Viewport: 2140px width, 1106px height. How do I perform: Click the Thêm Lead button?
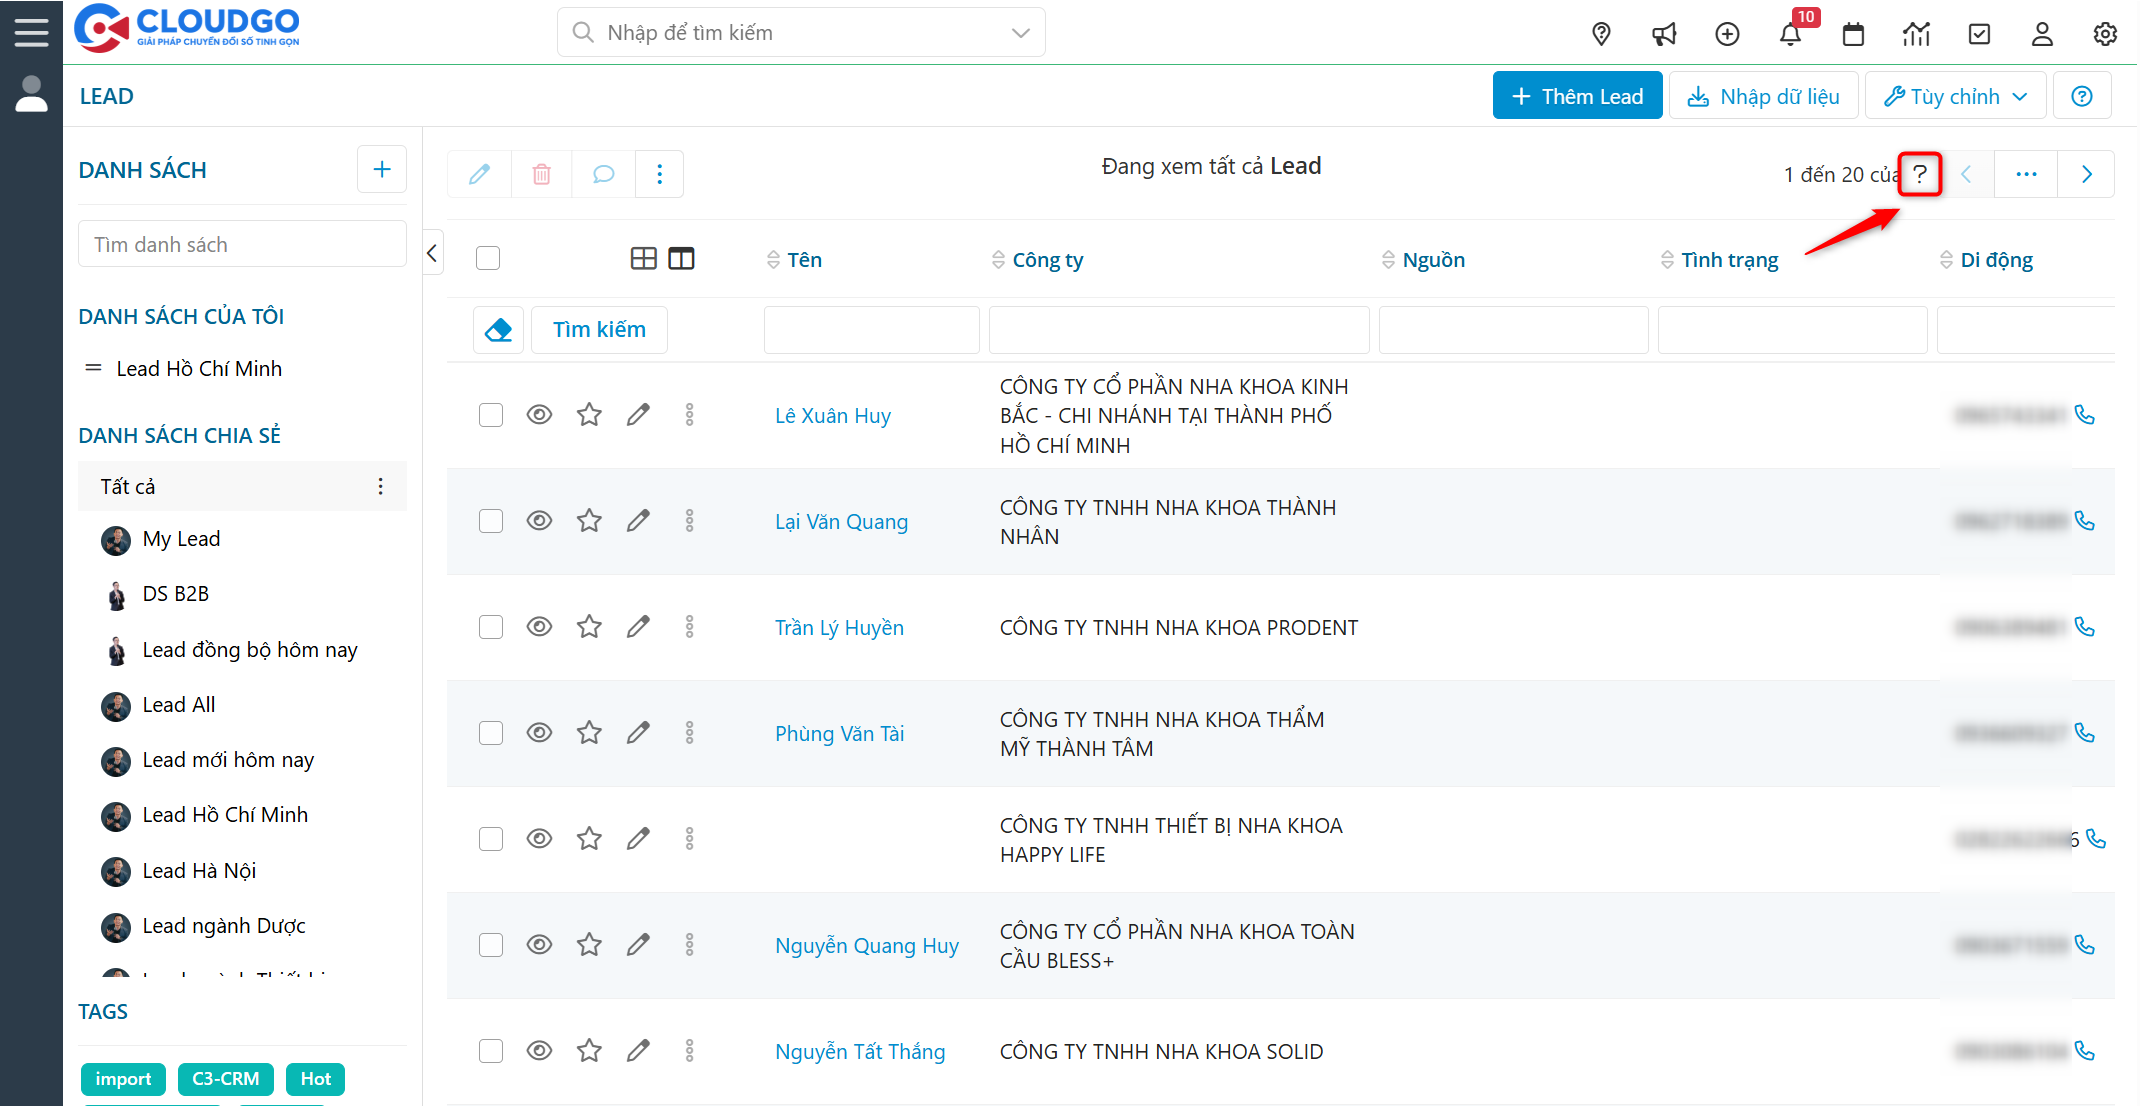coord(1577,96)
